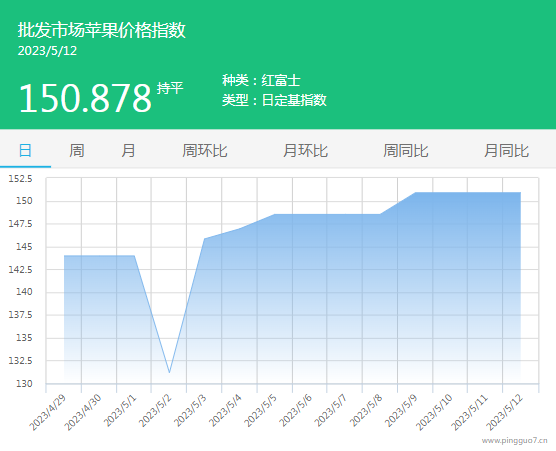Click the 批发市场苹果价格指数 title
This screenshot has width=556, height=451.
[102, 30]
